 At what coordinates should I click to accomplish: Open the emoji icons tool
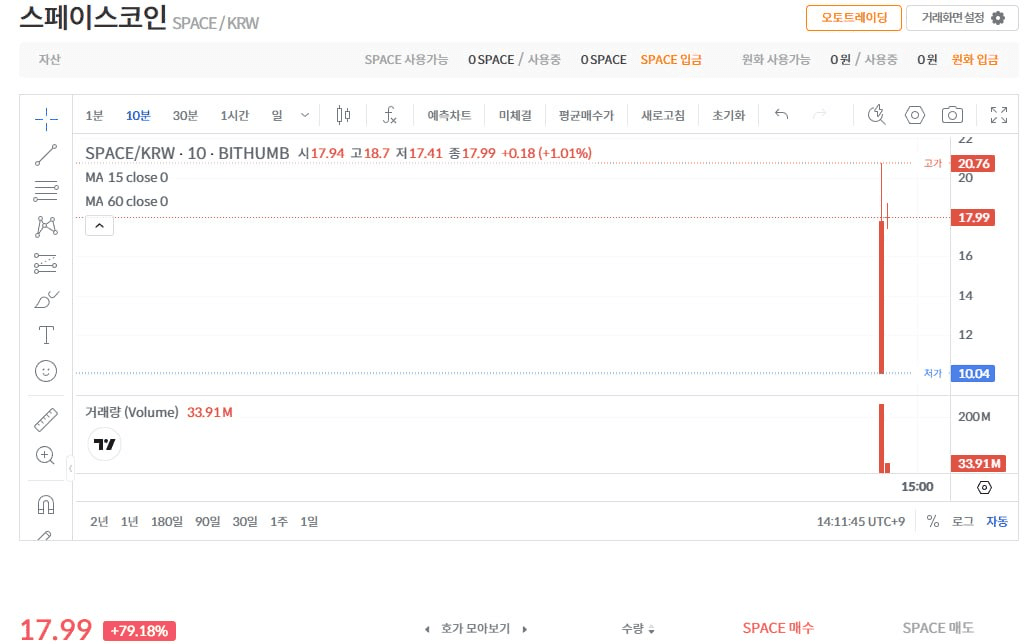(46, 372)
